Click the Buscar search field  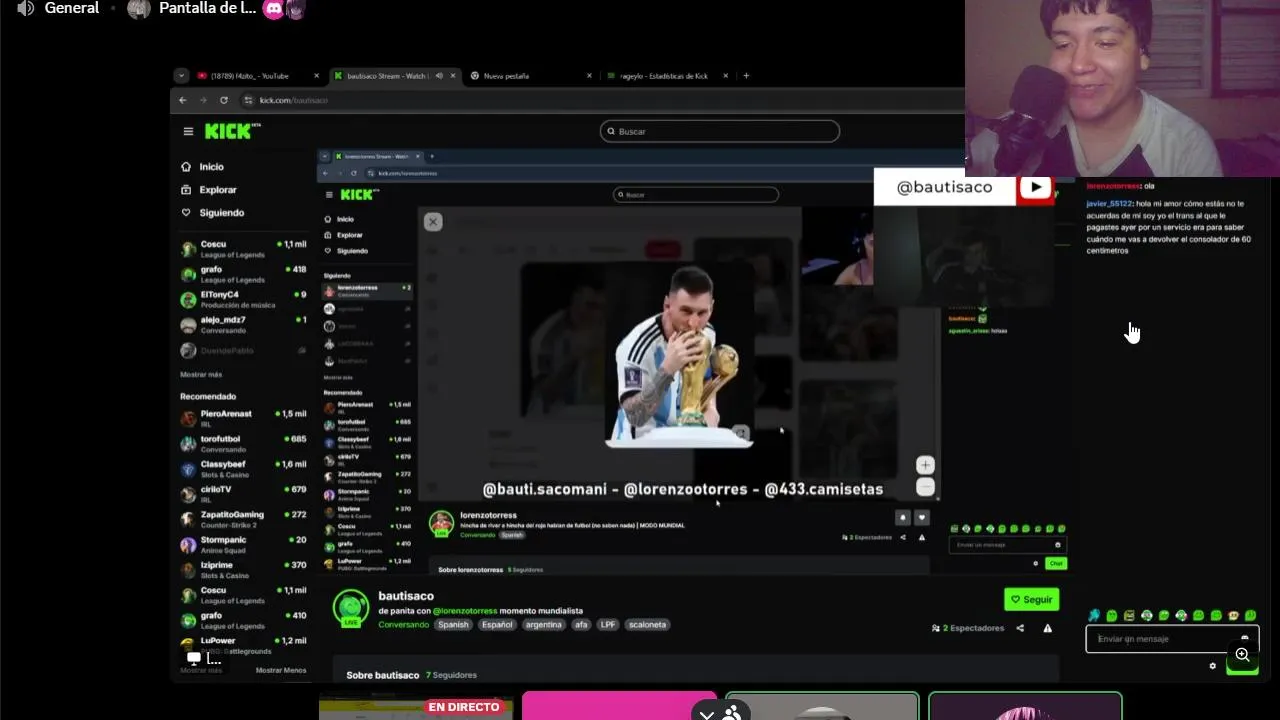[720, 131]
